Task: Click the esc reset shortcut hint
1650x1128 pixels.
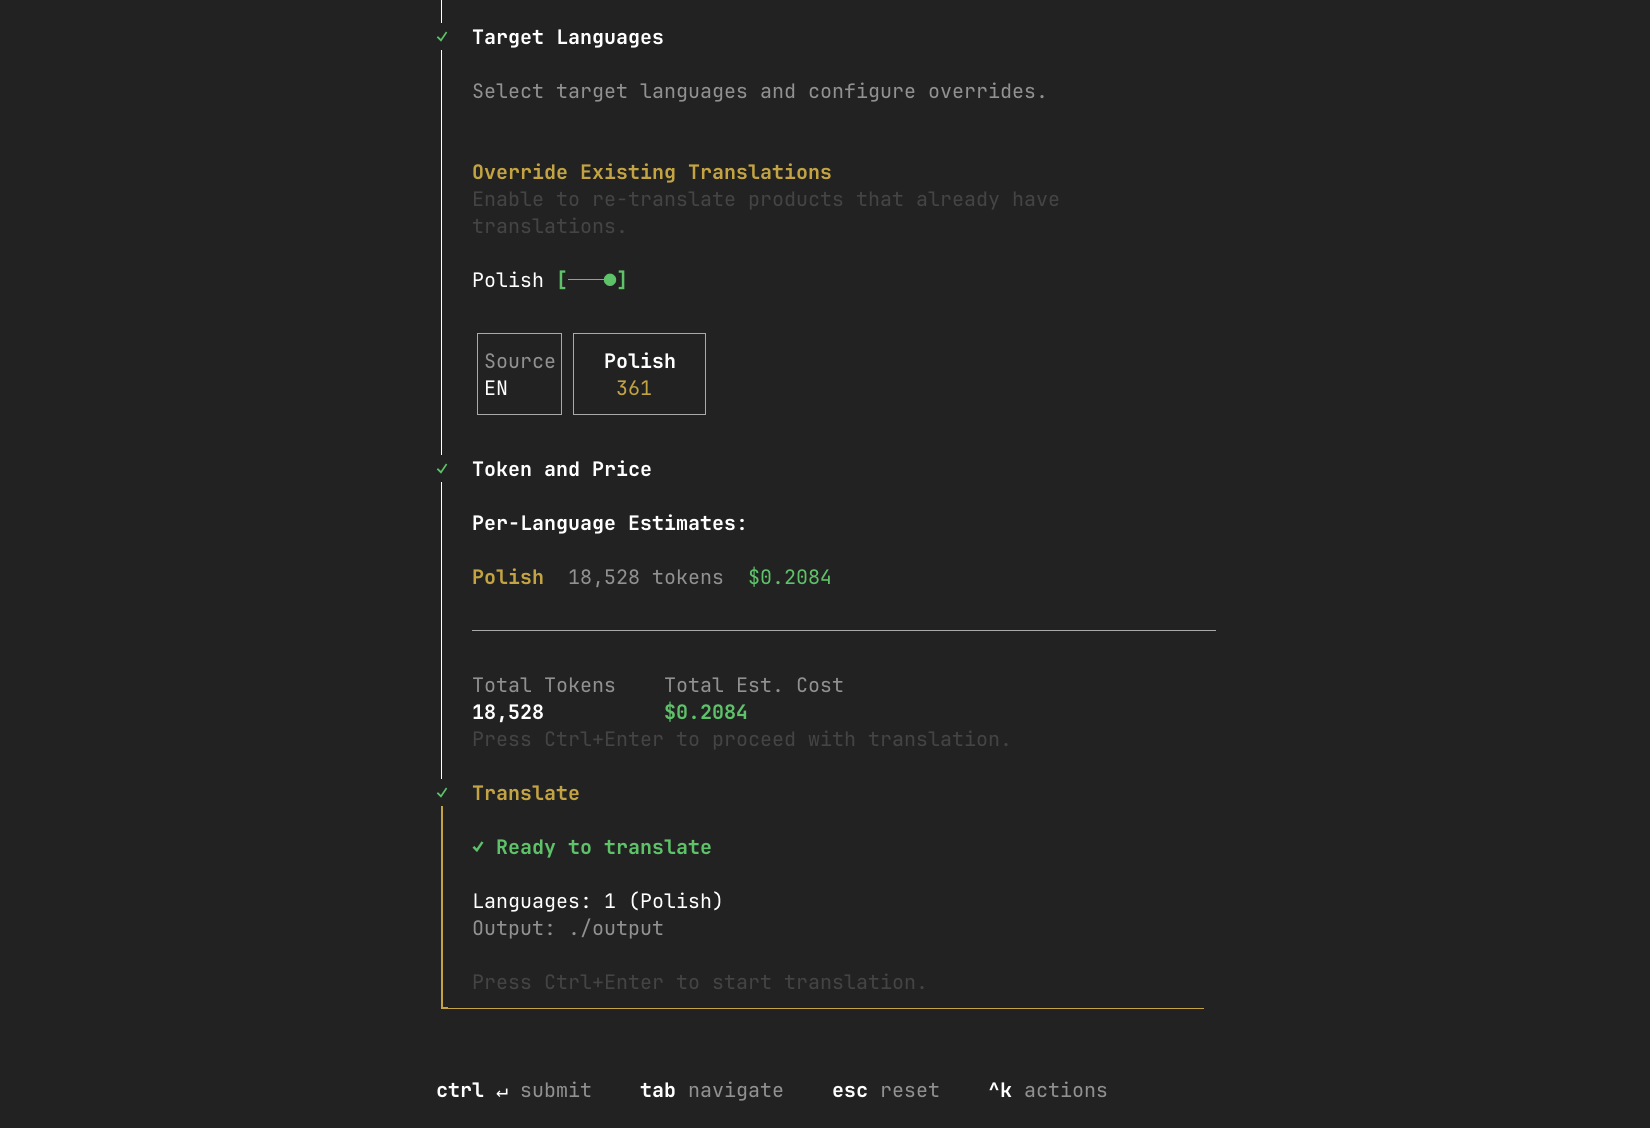Action: 885,1090
